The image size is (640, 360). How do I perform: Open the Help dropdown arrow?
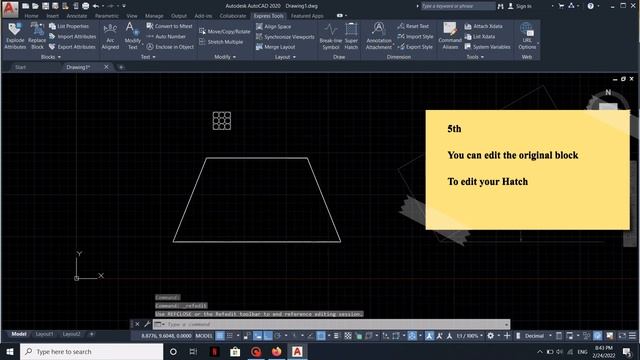point(597,6)
